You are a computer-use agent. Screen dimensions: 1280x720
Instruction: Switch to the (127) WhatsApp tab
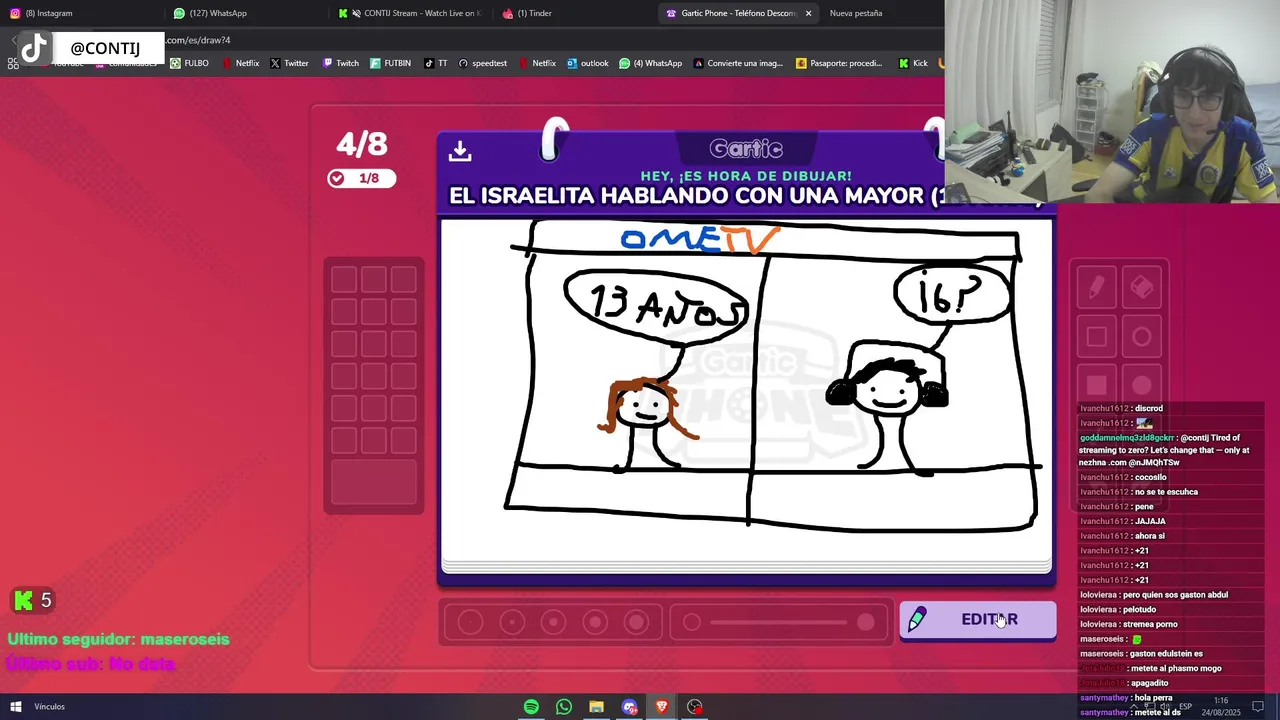pyautogui.click(x=245, y=13)
